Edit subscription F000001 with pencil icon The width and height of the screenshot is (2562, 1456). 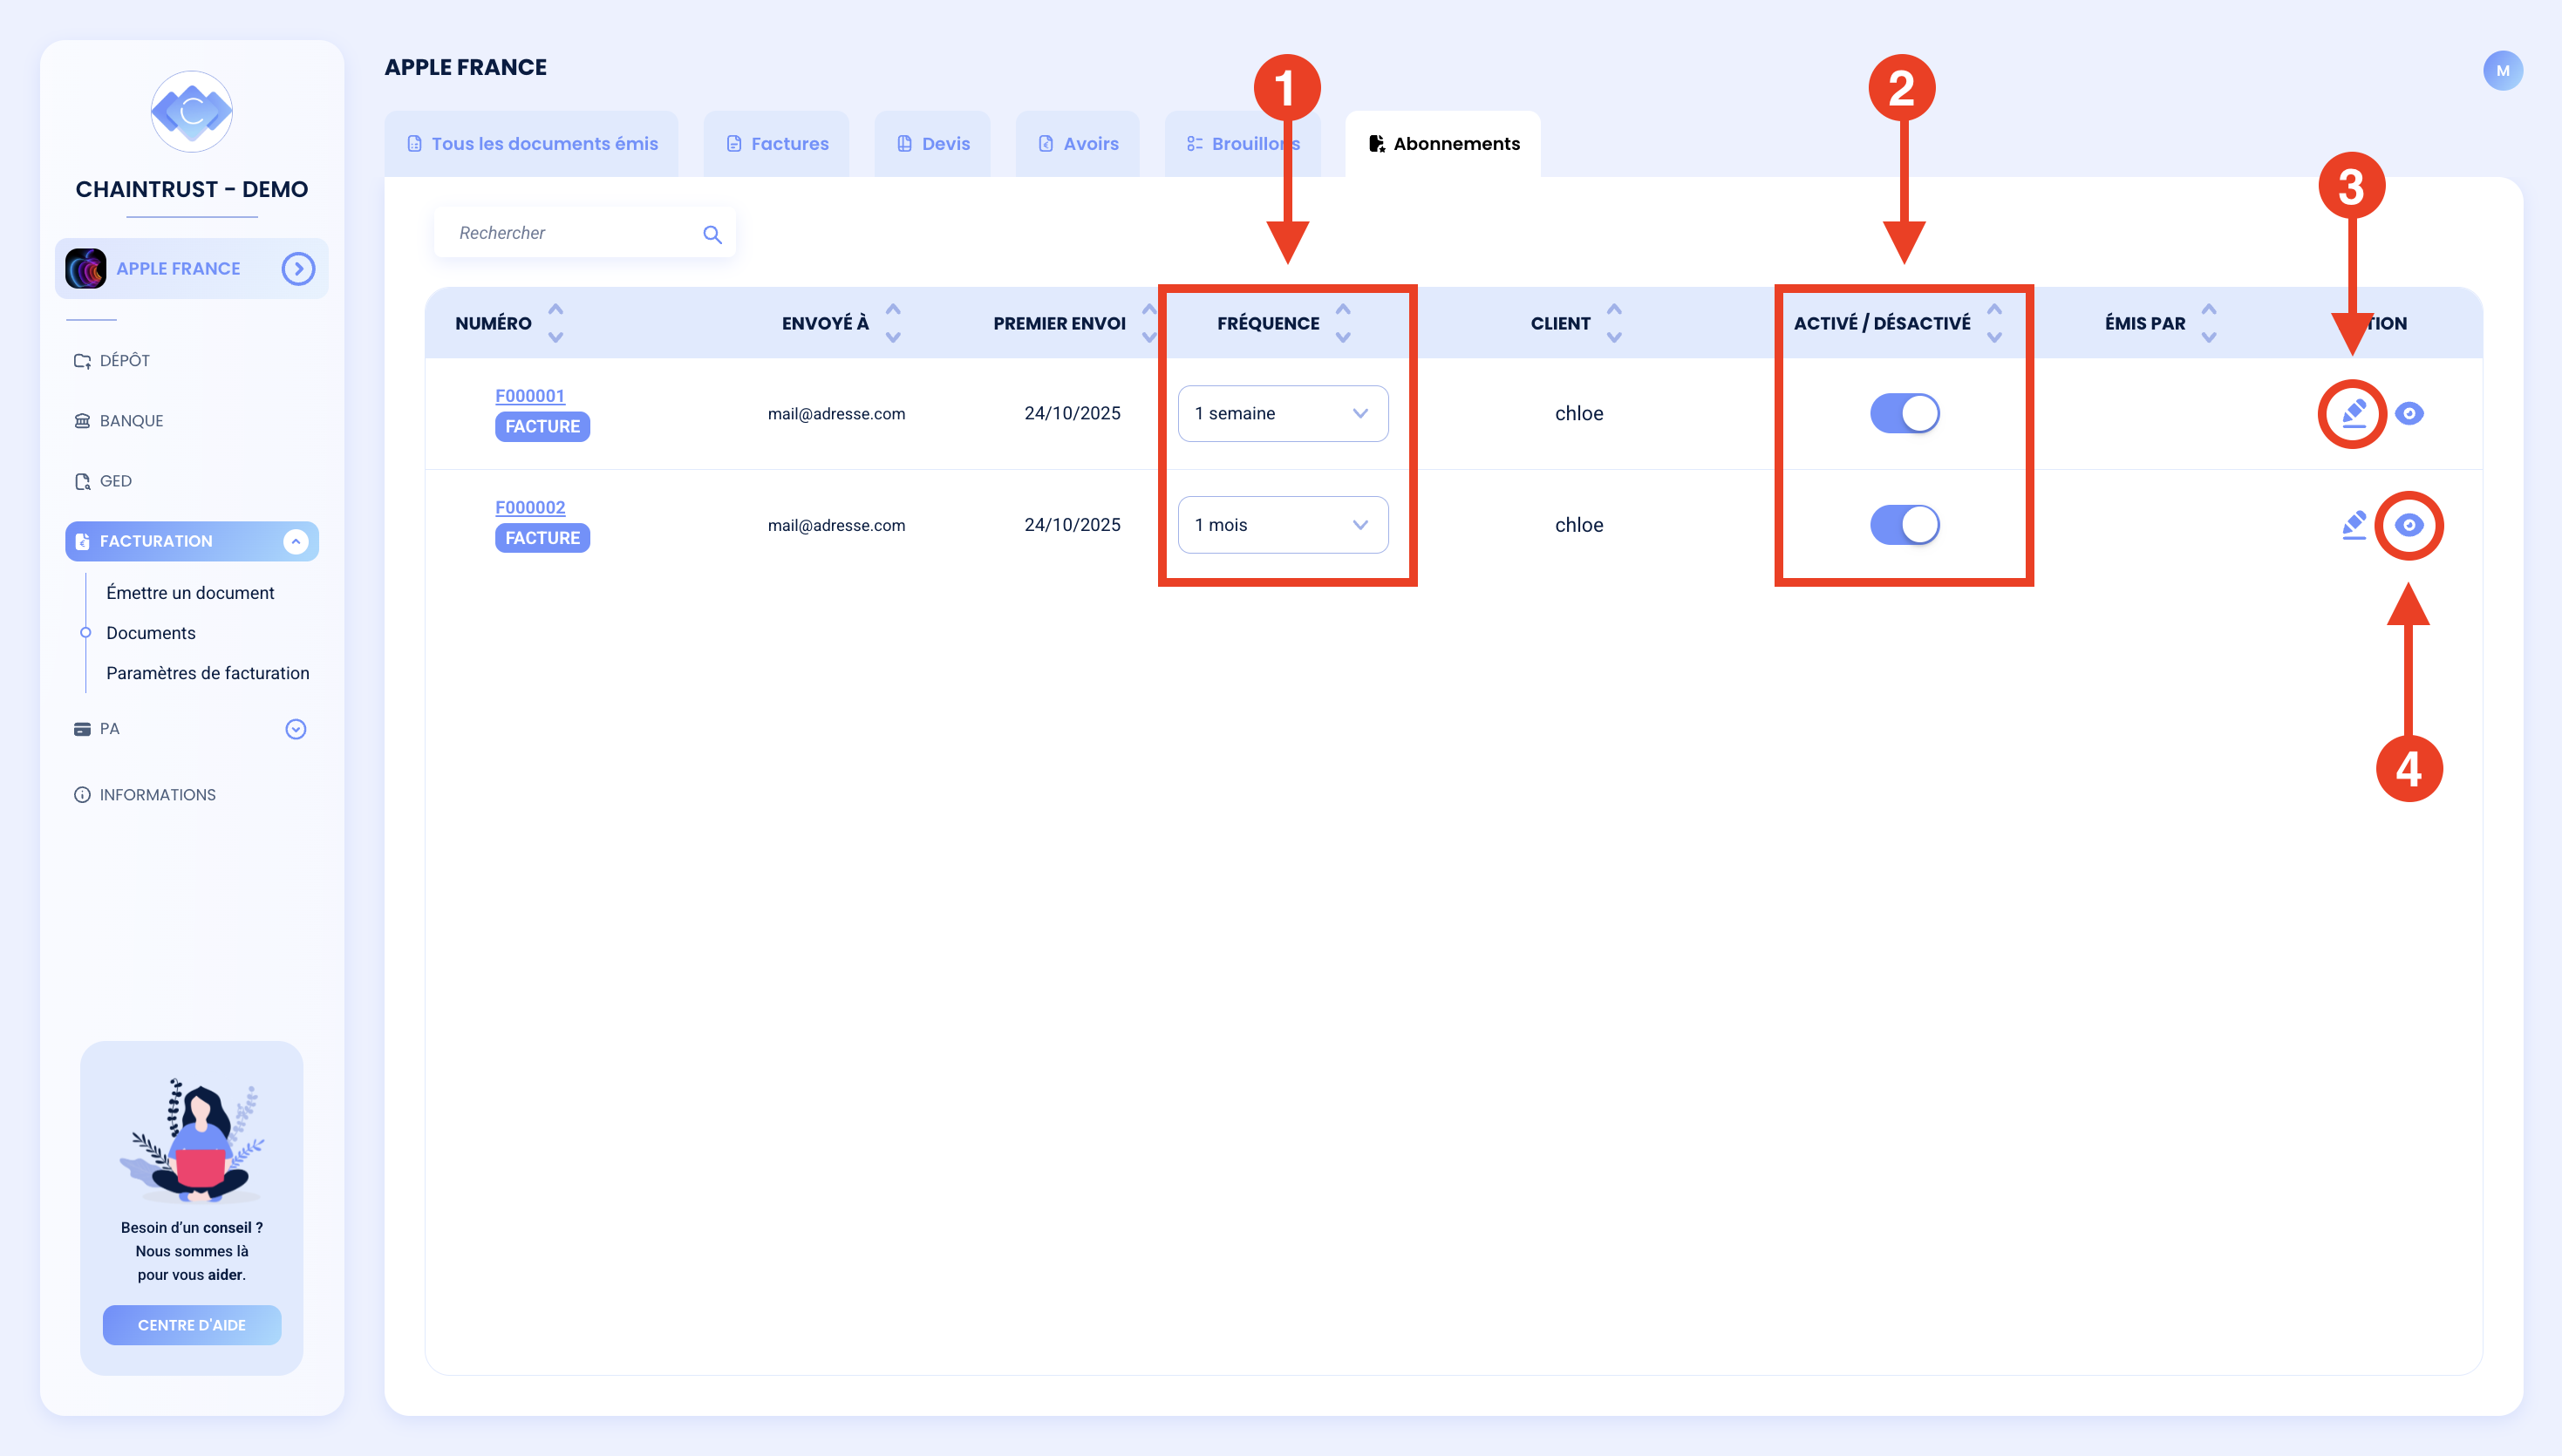[2354, 413]
